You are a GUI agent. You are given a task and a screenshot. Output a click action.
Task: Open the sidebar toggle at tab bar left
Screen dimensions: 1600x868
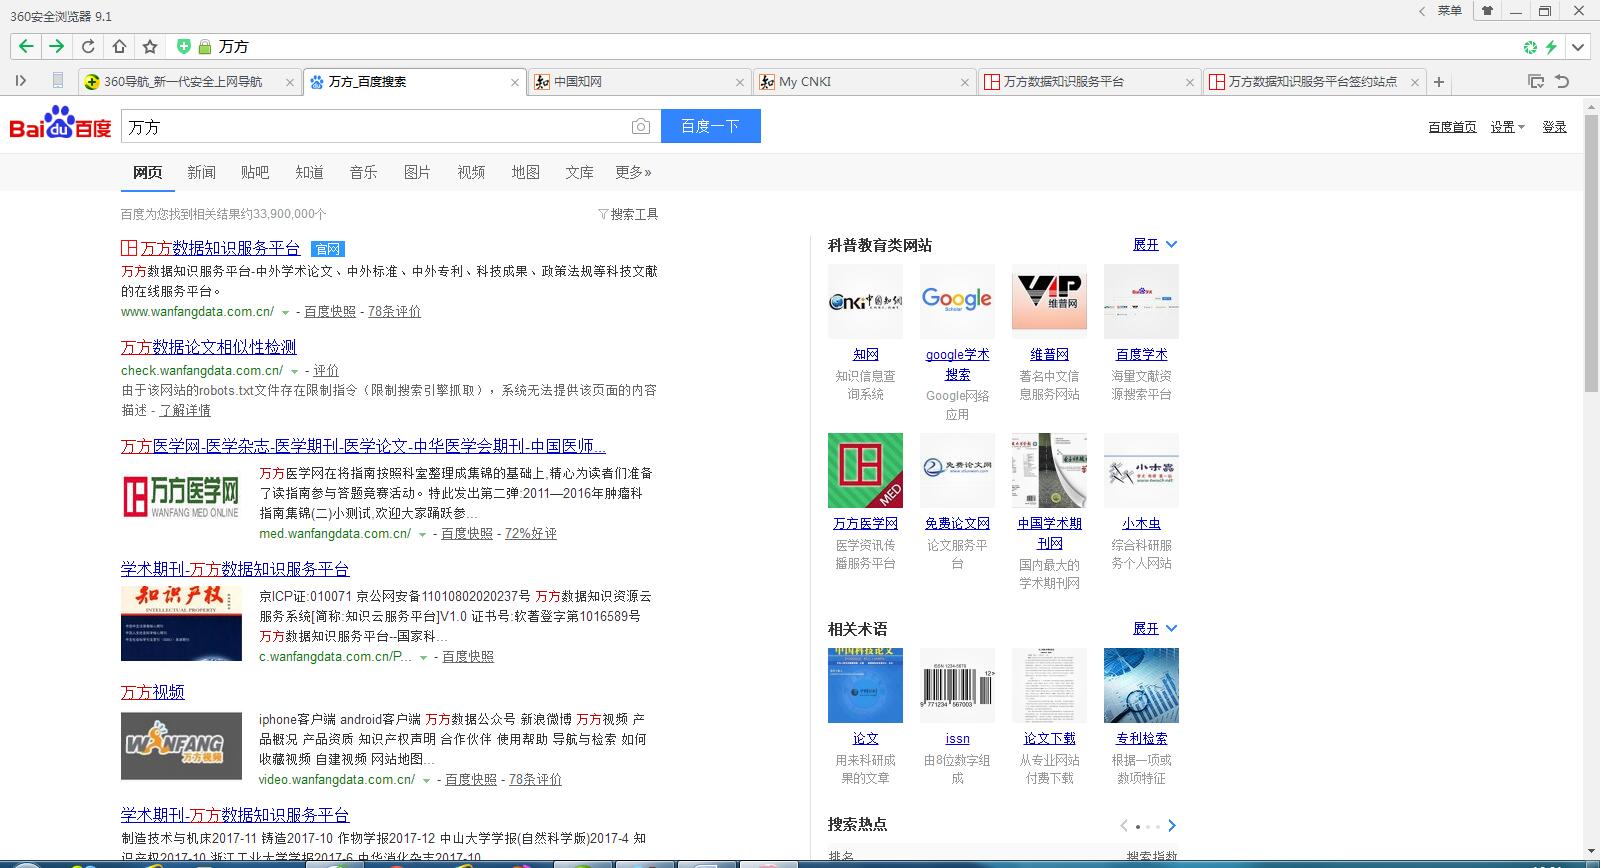[x=21, y=81]
